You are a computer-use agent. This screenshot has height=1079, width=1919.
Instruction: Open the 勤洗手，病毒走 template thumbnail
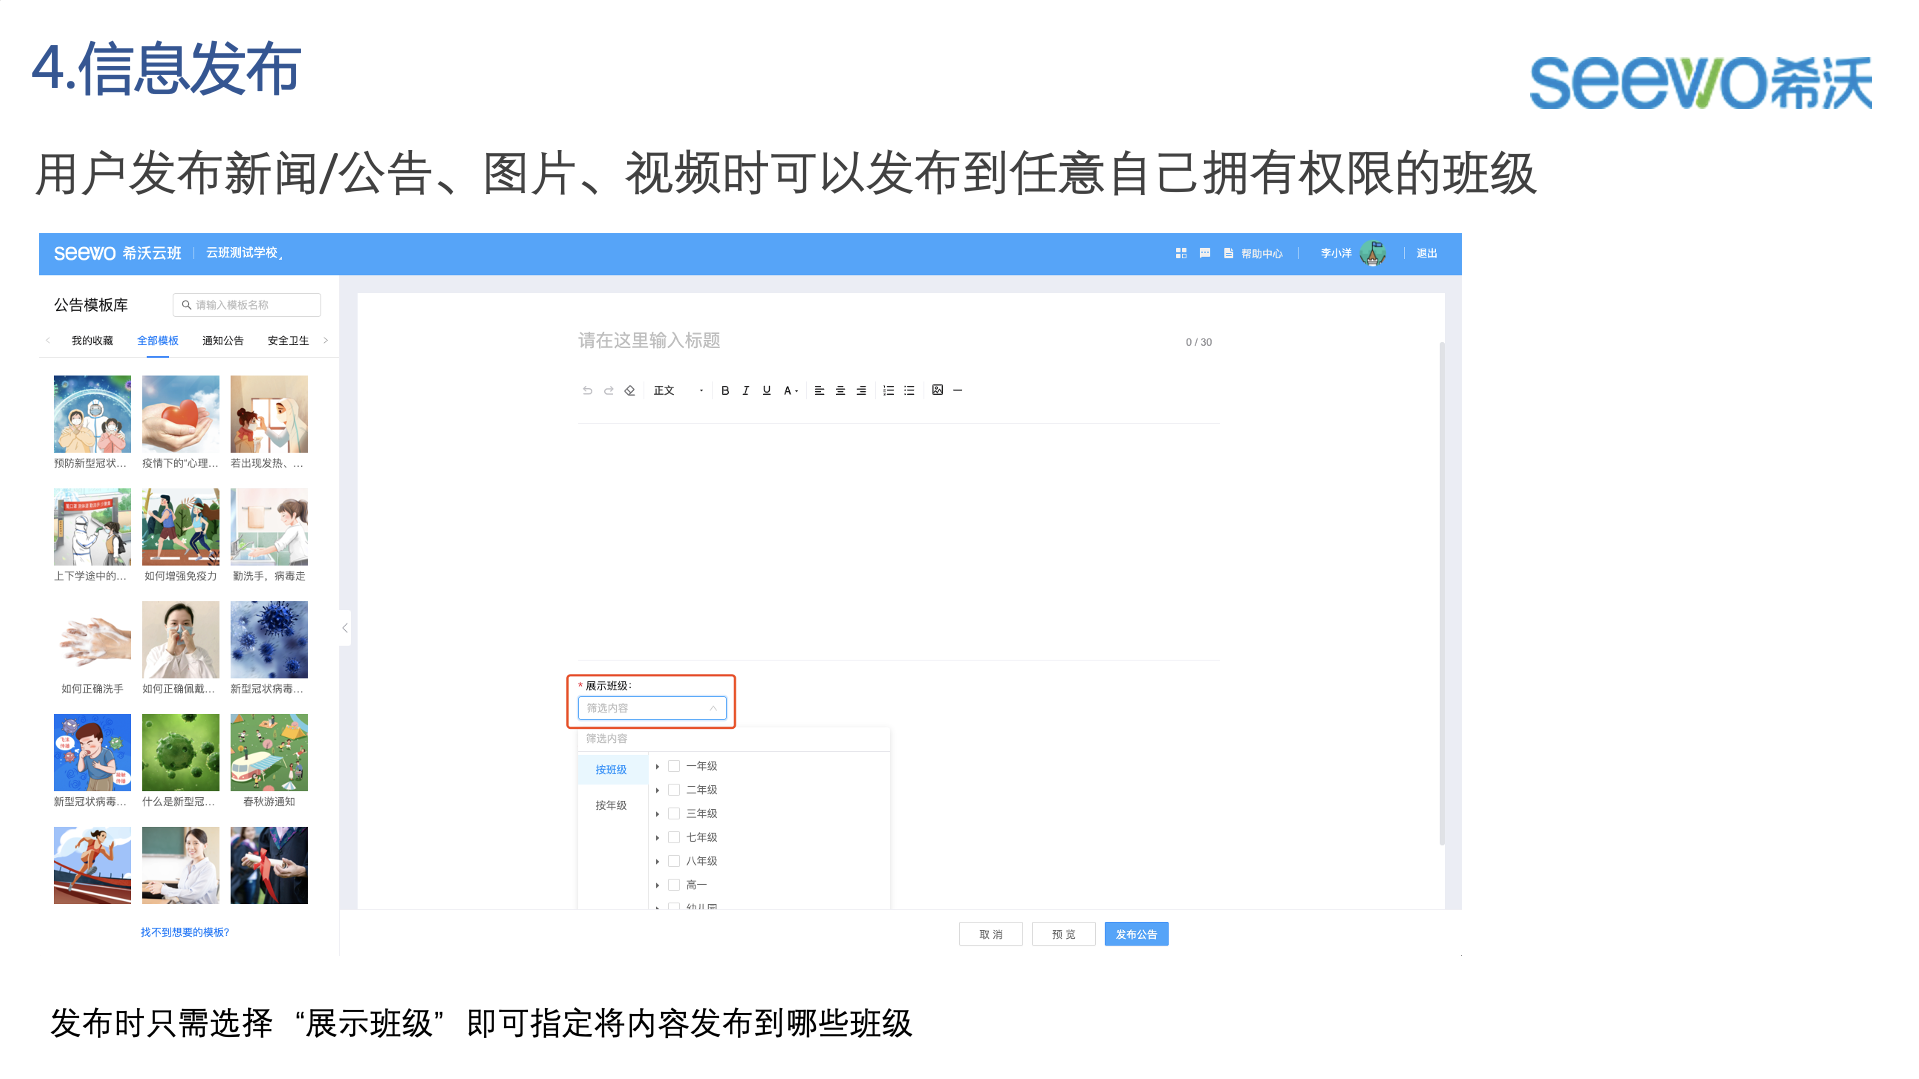tap(268, 527)
